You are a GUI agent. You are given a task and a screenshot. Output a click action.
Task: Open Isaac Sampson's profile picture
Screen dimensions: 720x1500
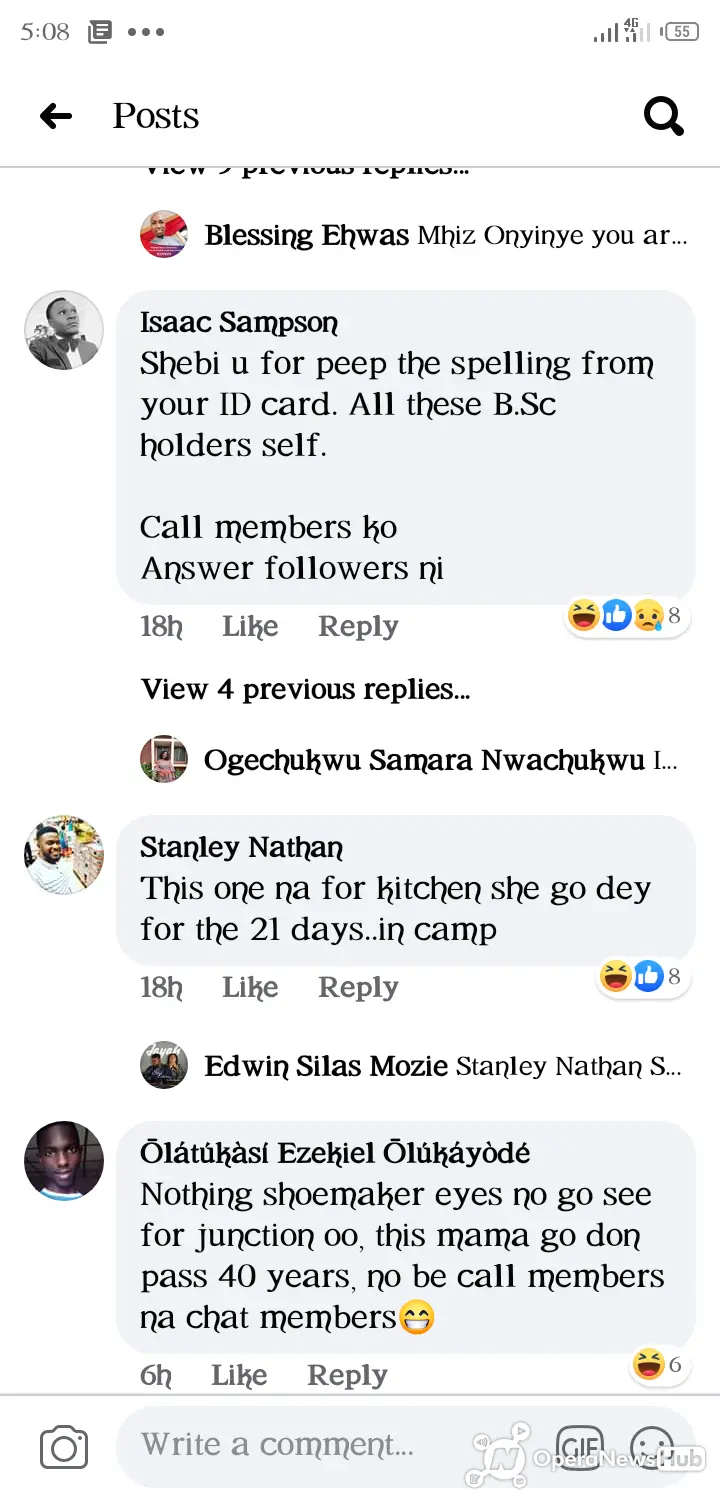coord(64,330)
